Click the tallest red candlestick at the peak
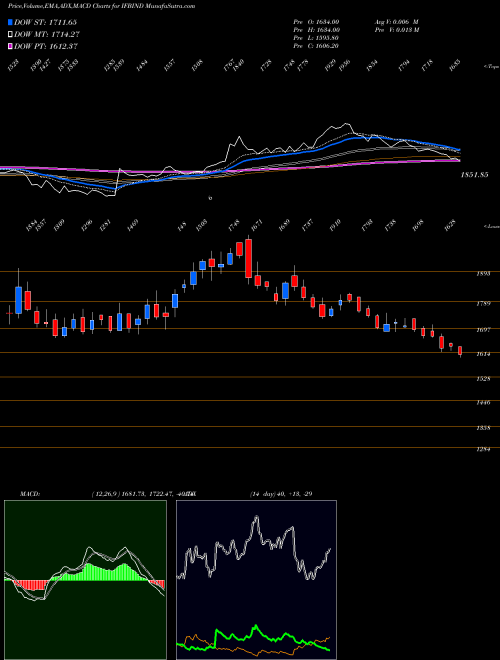 pos(248,258)
